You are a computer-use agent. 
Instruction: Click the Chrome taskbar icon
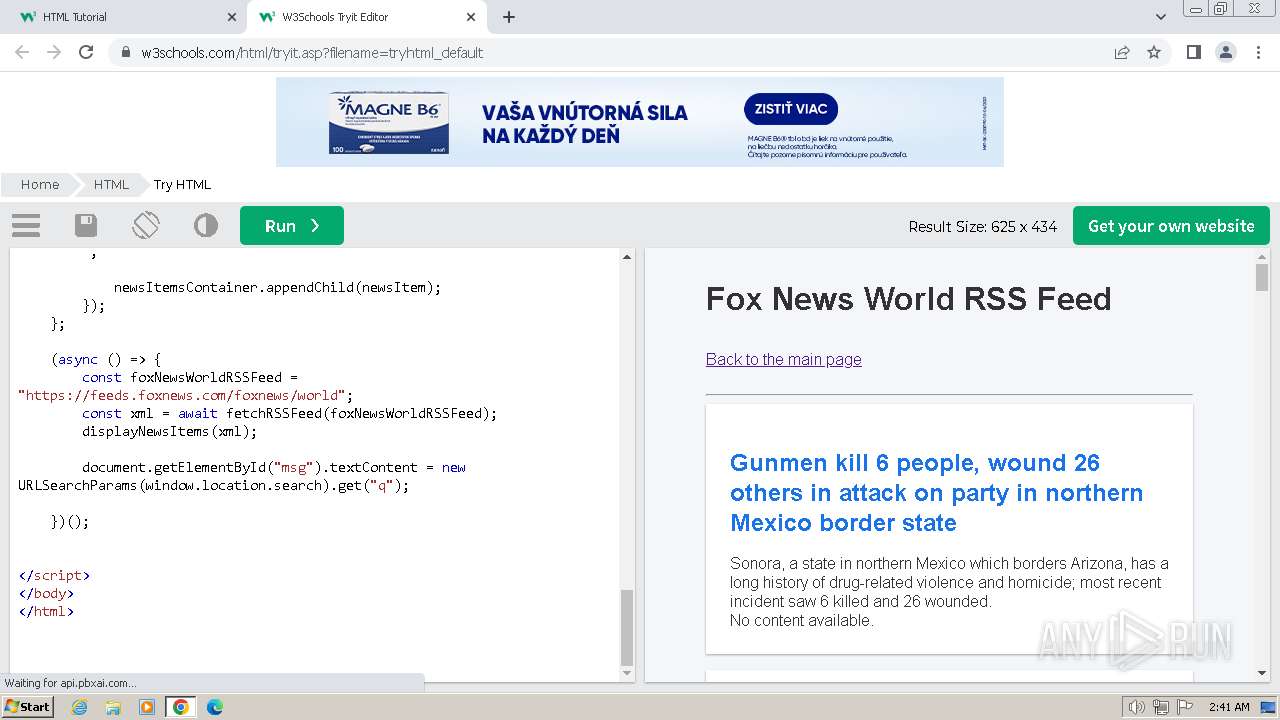coord(180,707)
